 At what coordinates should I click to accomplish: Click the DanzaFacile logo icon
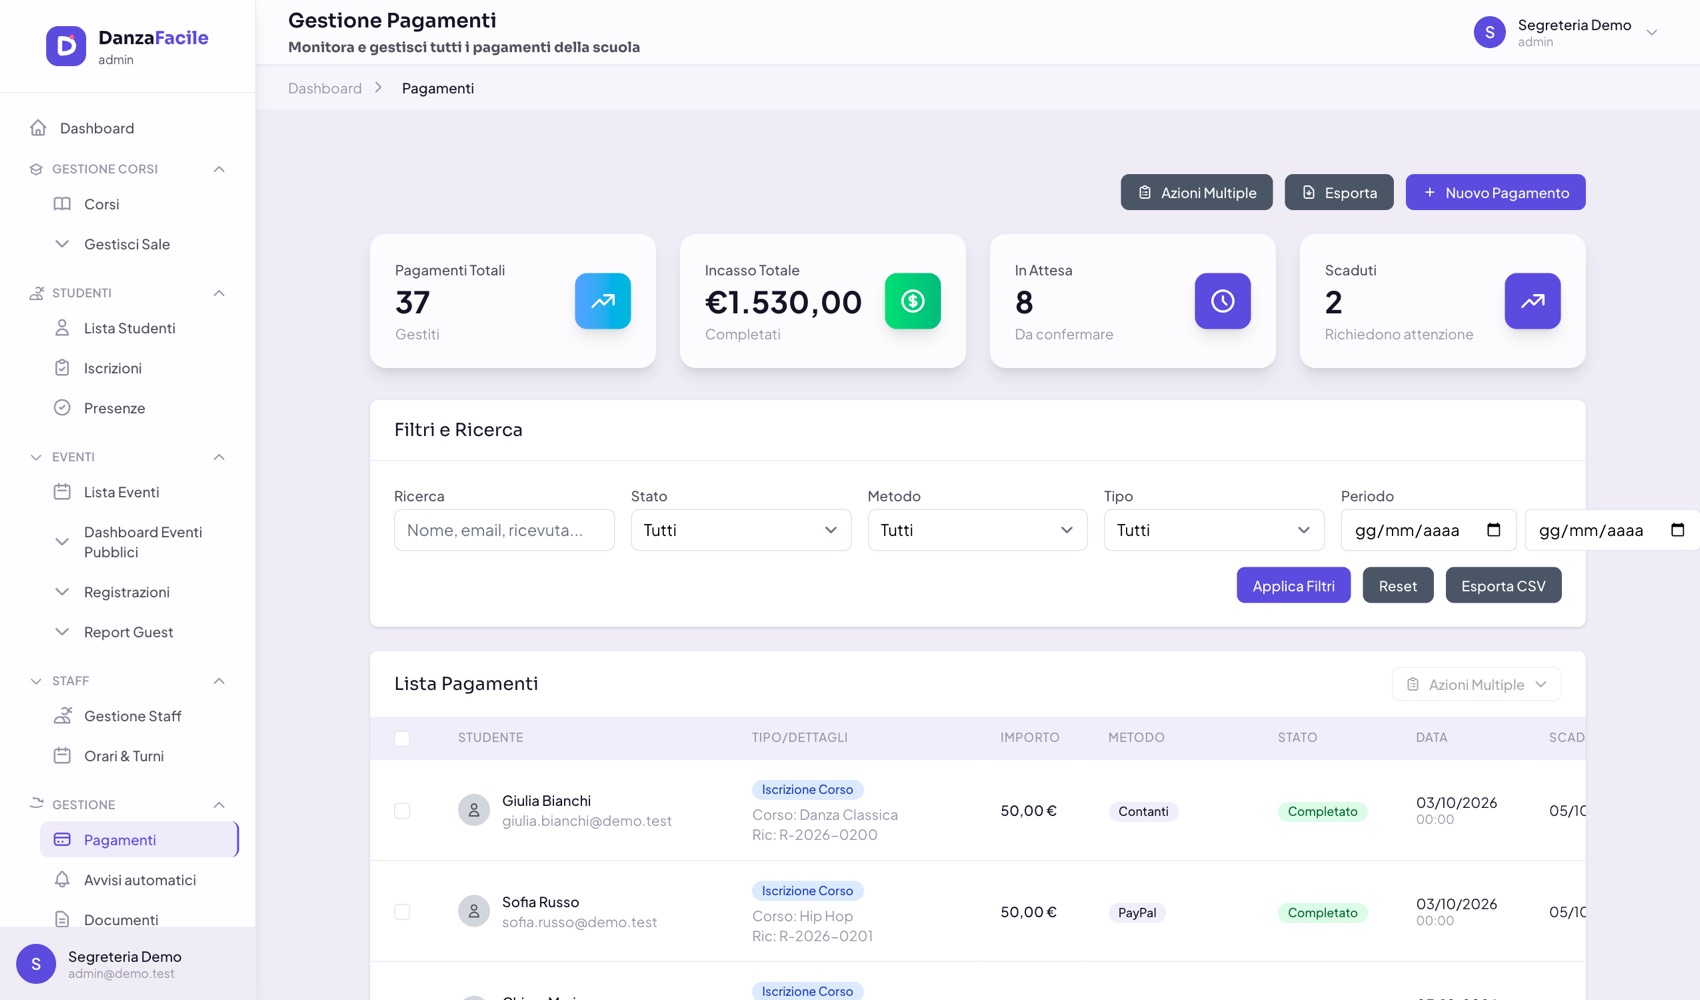(x=66, y=46)
